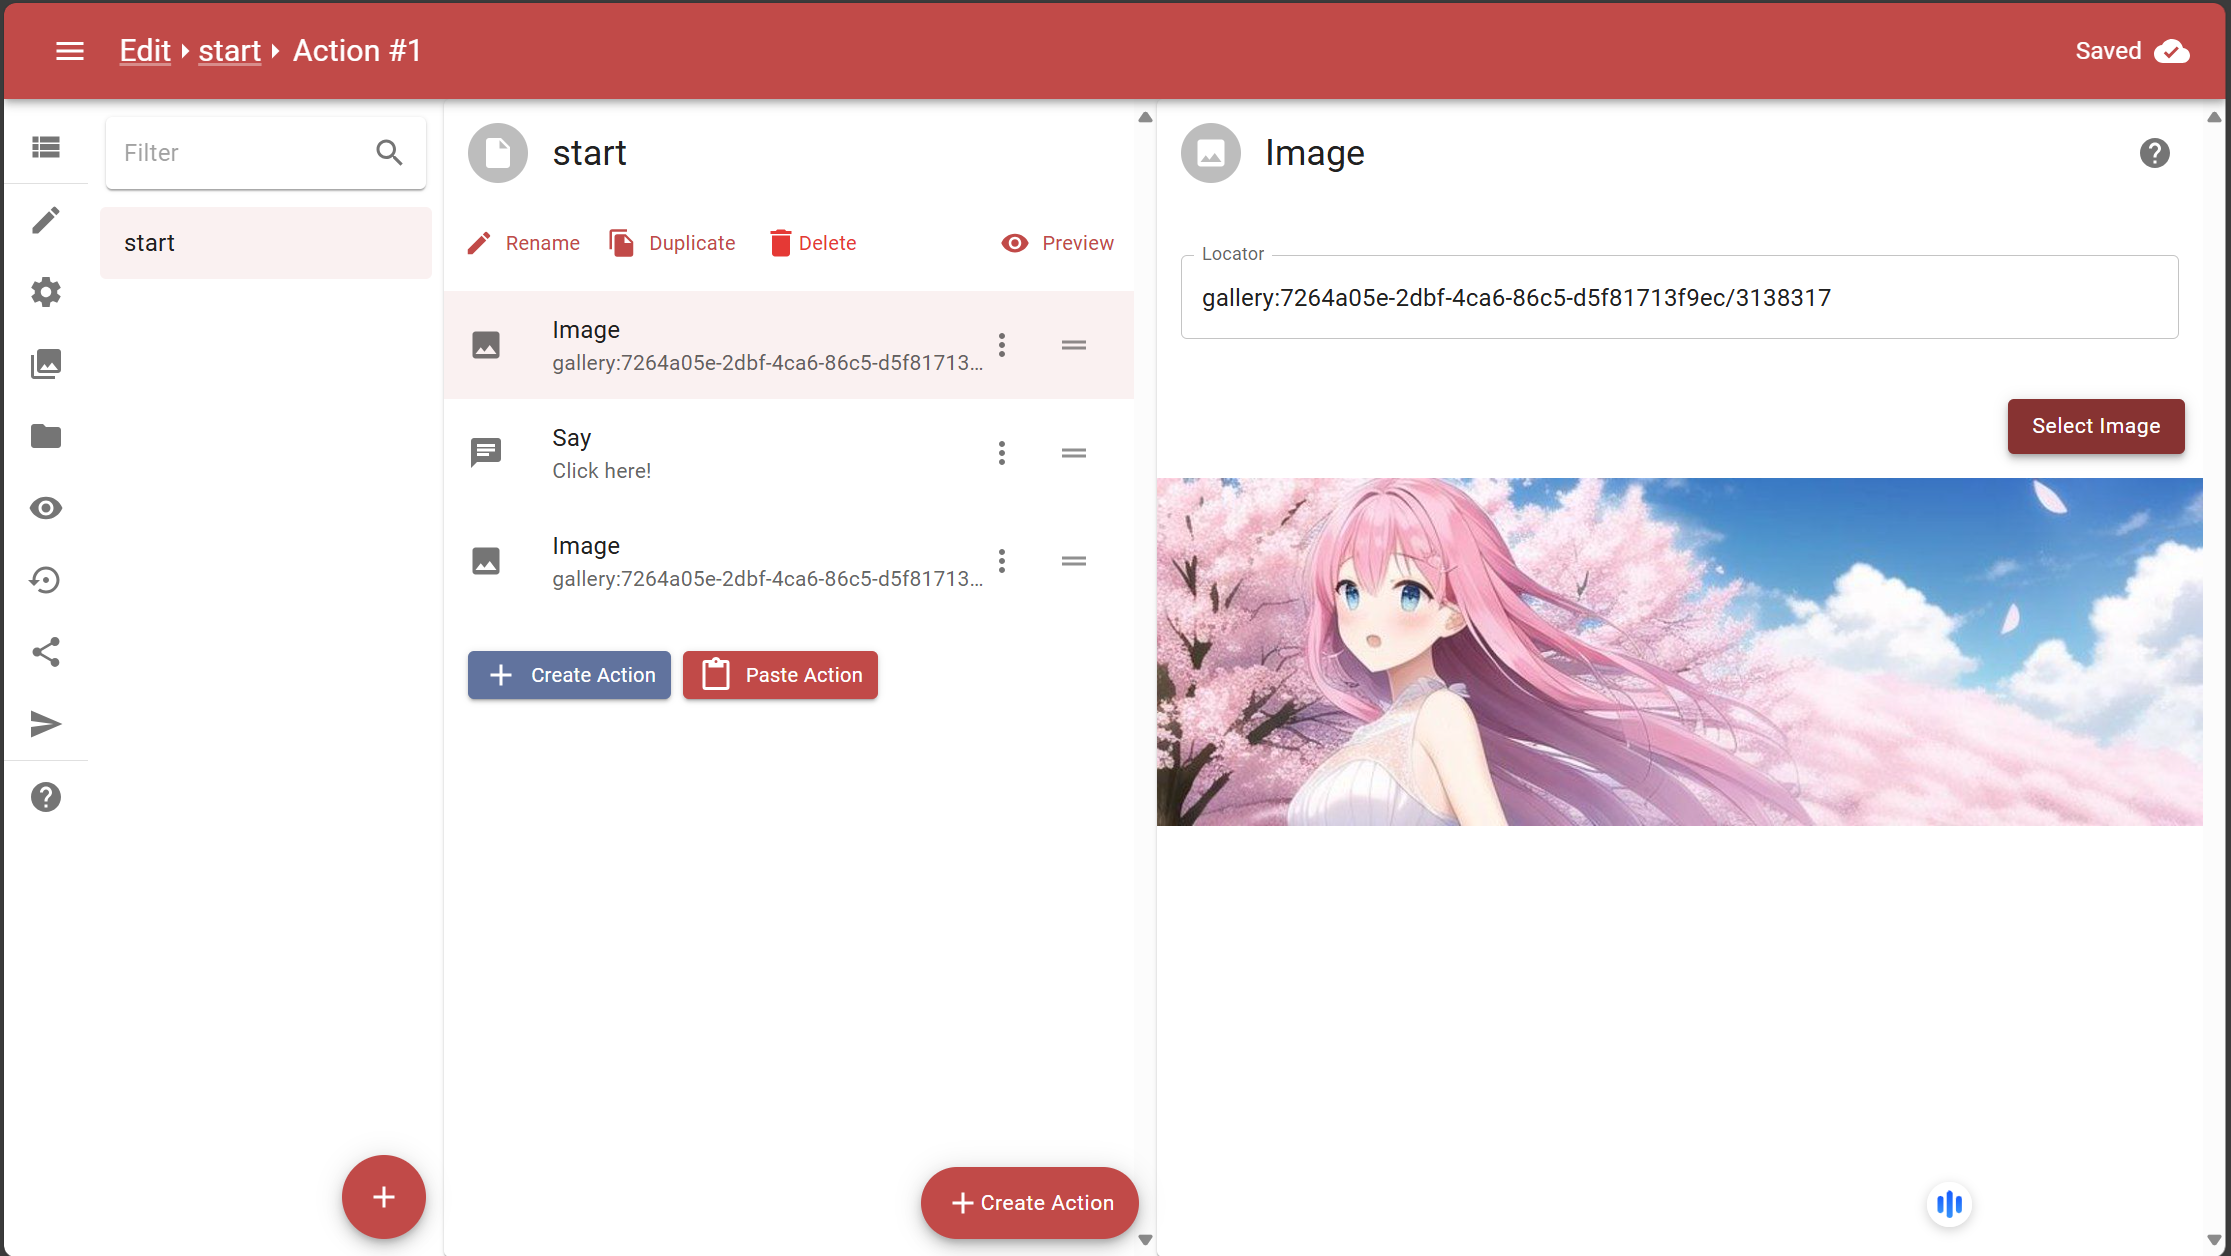Screen dimensions: 2231x1256
Task: Open the hamburger navigation menu
Action: tap(69, 51)
